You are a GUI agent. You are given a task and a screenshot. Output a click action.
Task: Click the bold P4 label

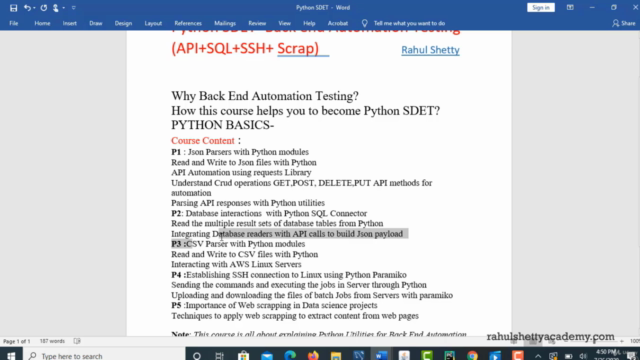coord(176,275)
